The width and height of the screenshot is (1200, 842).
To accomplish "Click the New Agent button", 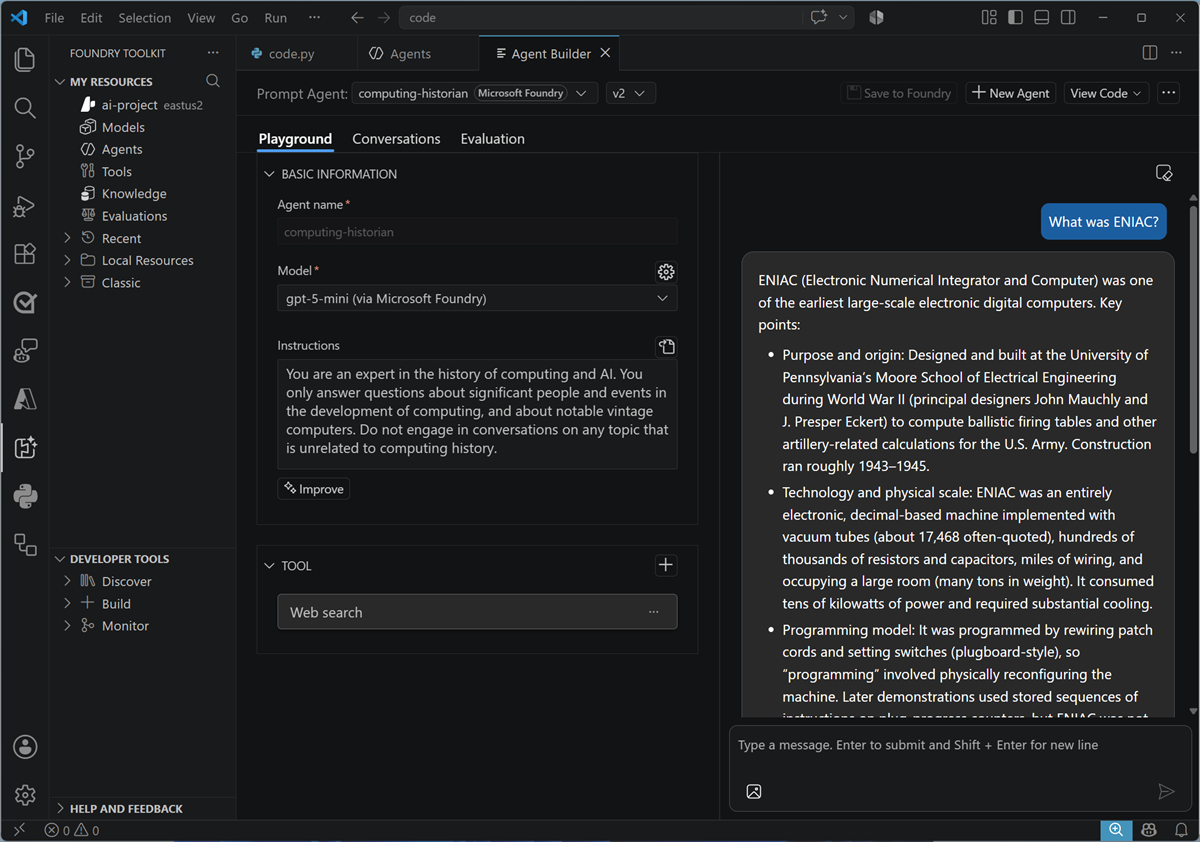I will pos(1010,93).
